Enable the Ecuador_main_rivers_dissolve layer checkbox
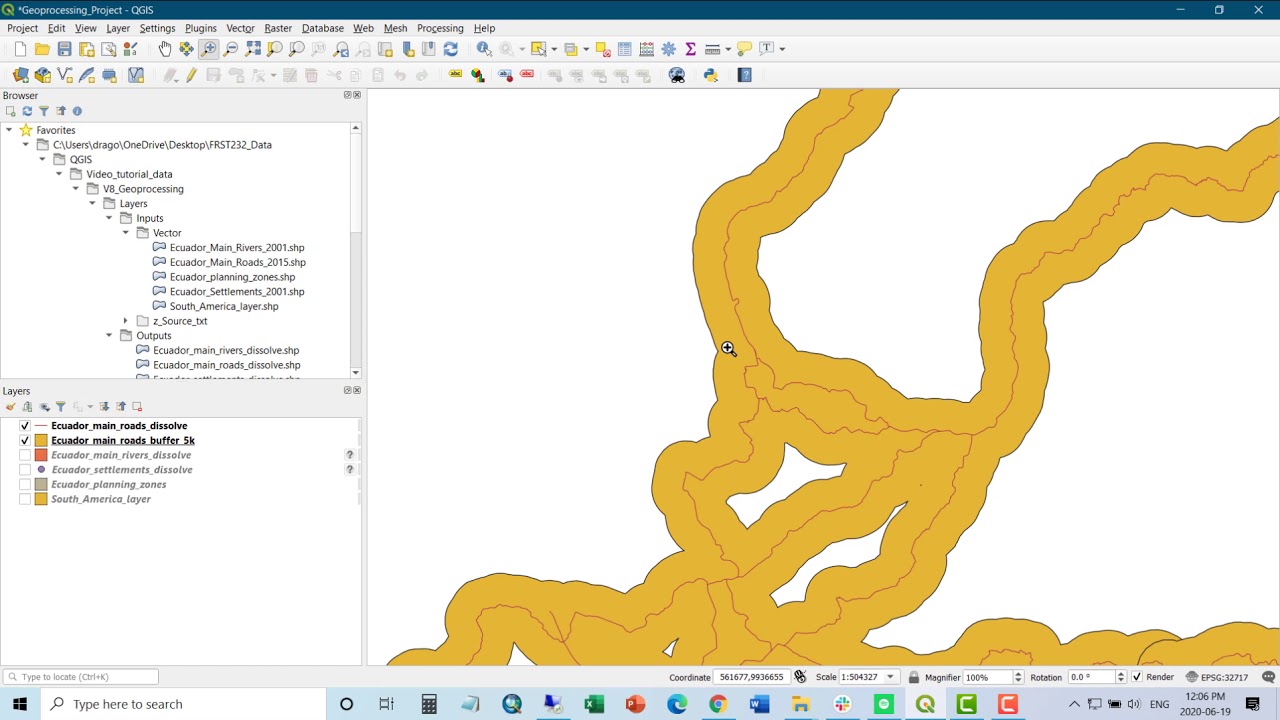The height and width of the screenshot is (720, 1280). pyautogui.click(x=25, y=455)
